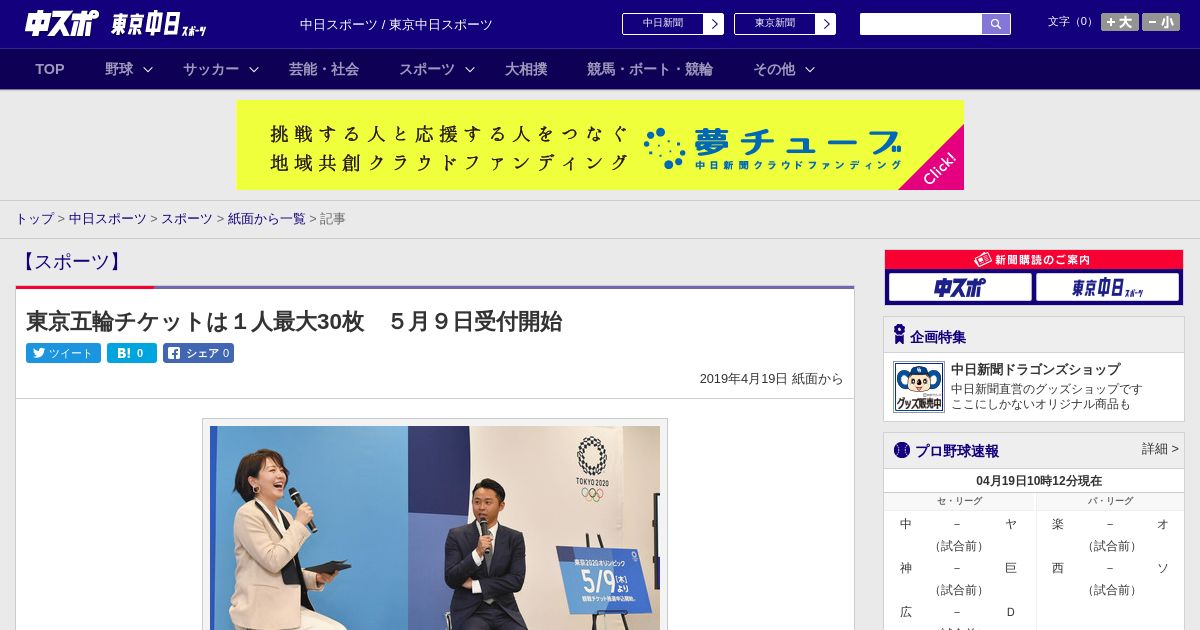Follow 中日スポーツ breadcrumb link
This screenshot has width=1200, height=630.
pyautogui.click(x=108, y=219)
